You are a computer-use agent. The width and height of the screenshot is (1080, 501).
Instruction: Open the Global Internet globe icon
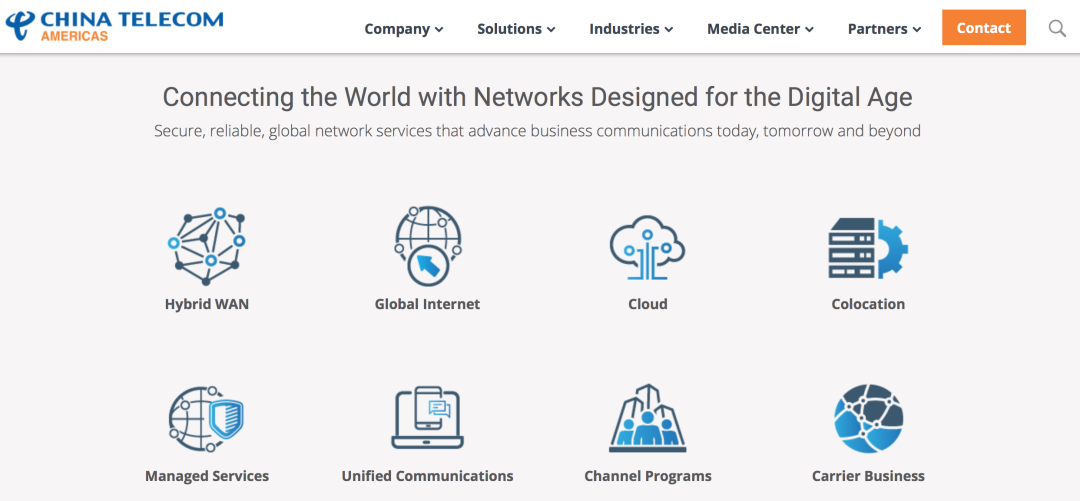tap(427, 246)
